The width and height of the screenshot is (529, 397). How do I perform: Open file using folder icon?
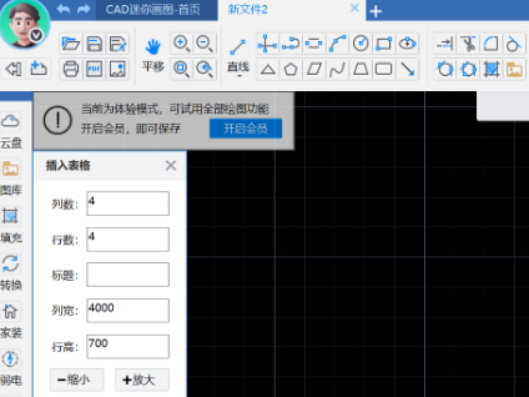71,44
